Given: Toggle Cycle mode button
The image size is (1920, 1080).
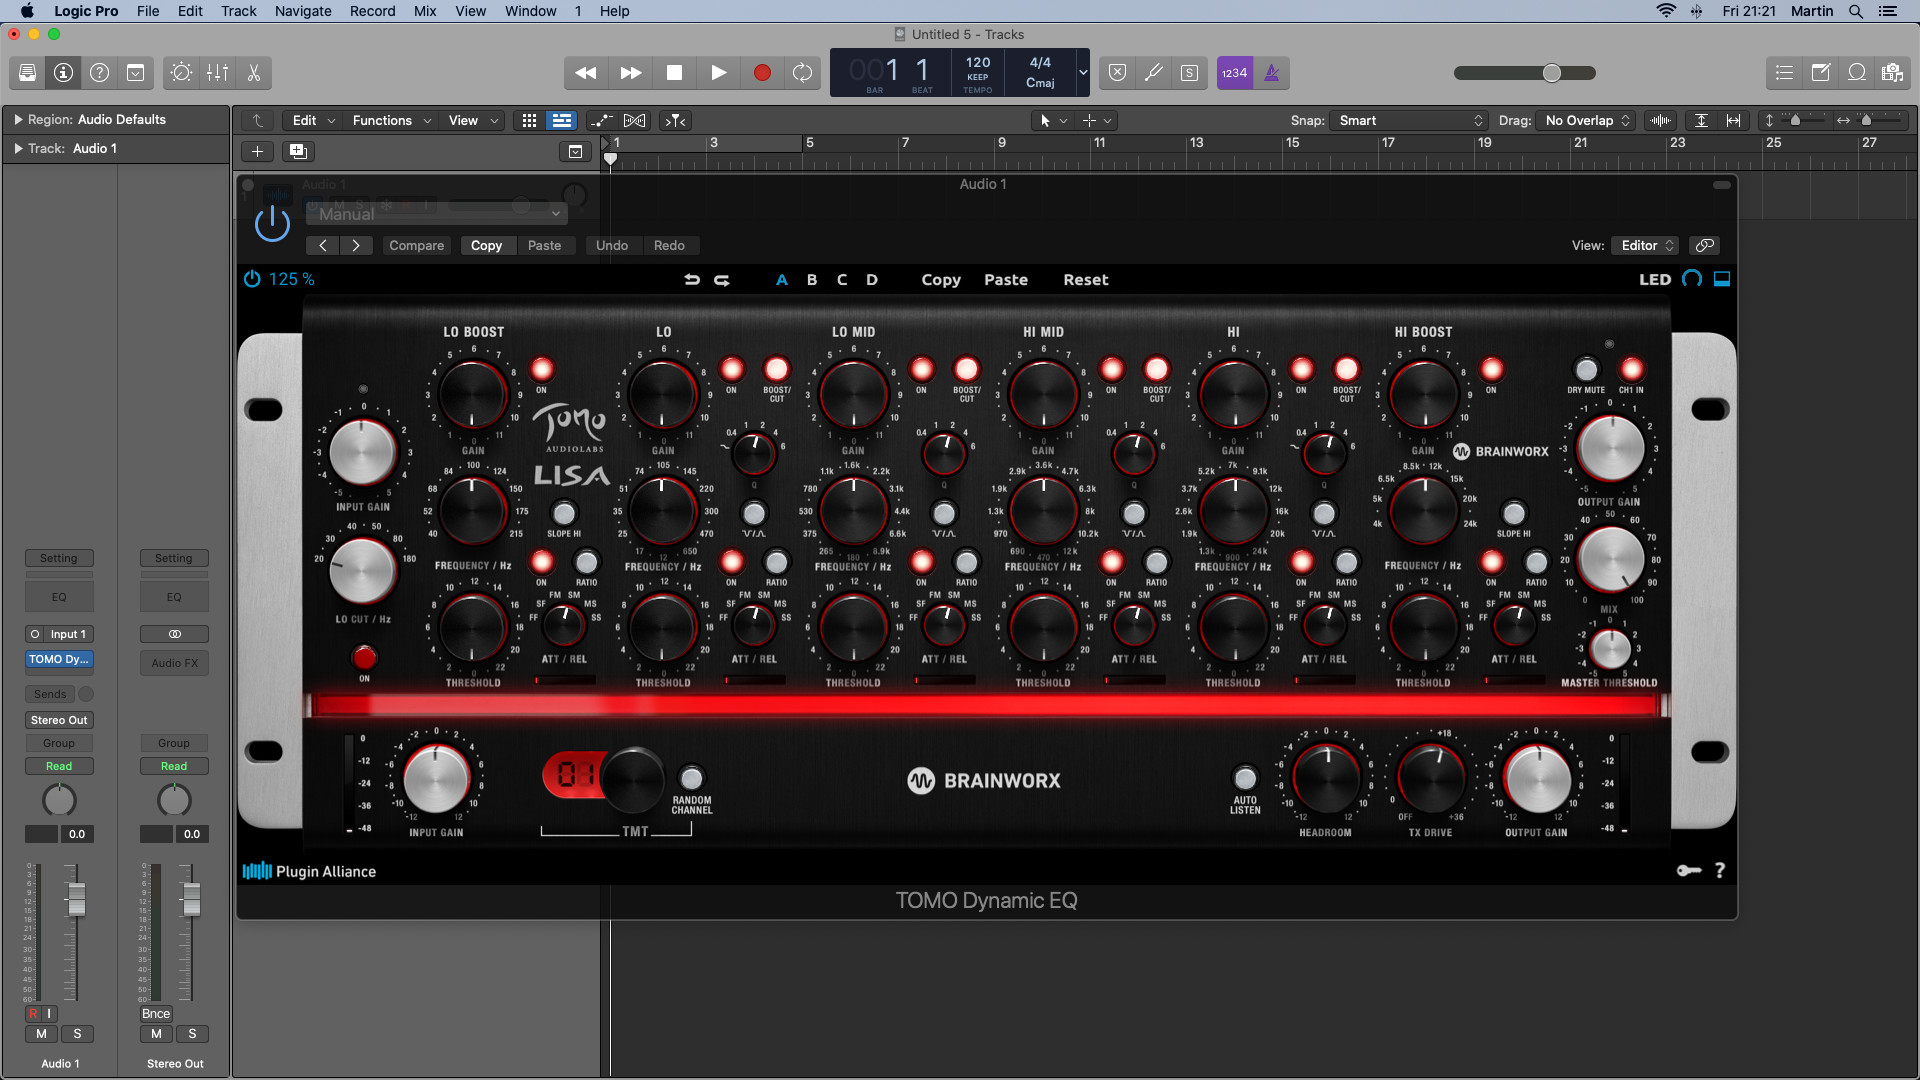Looking at the screenshot, I should pos(802,72).
